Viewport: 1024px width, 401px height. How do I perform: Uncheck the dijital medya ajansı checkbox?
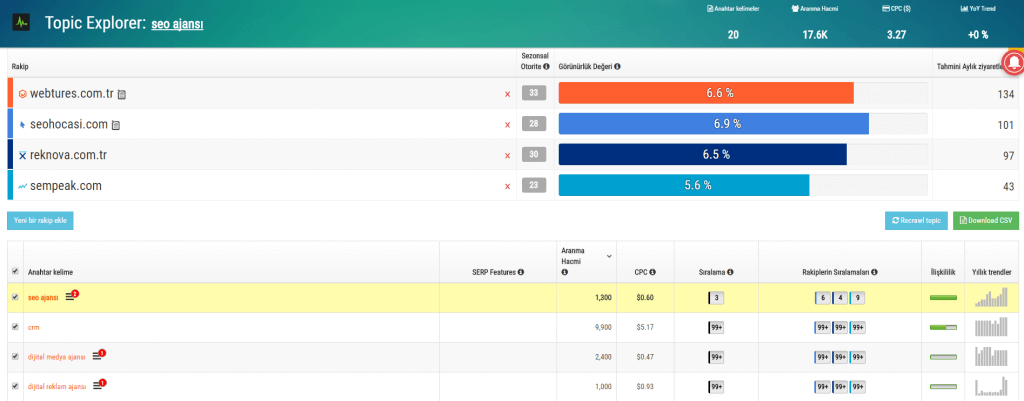pos(15,357)
